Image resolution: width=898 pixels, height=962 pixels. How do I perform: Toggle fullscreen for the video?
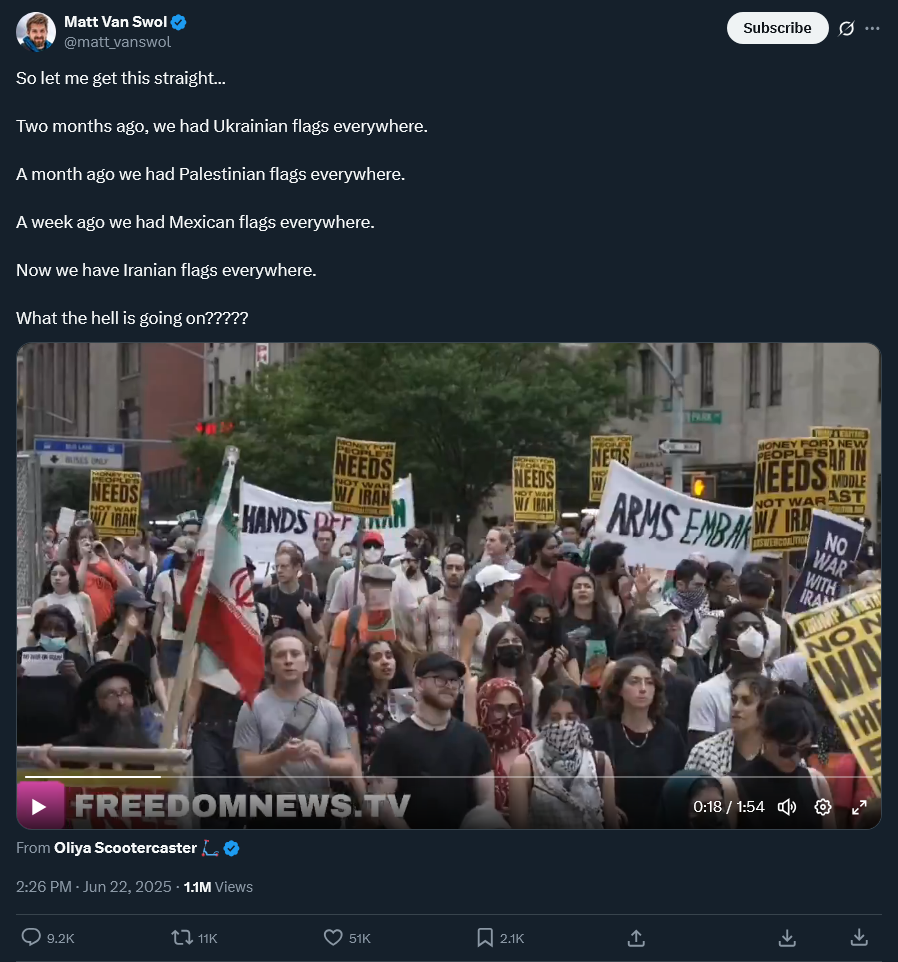tap(859, 807)
